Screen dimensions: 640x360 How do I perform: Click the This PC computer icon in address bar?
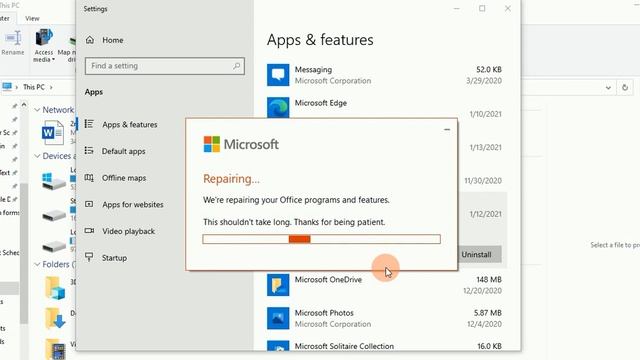tap(7, 87)
